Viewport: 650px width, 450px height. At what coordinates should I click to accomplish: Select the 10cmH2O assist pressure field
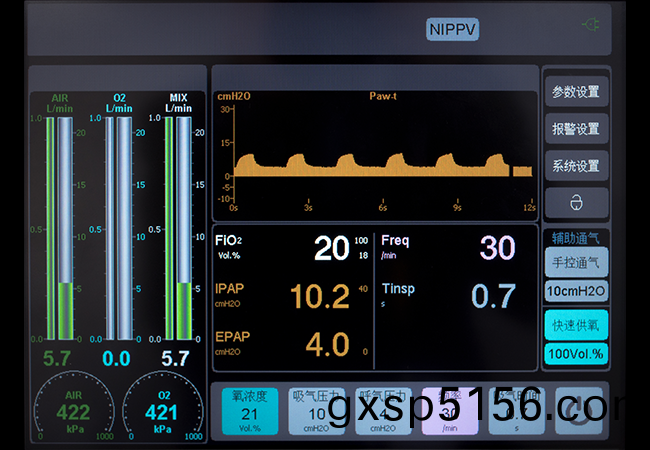[x=575, y=291]
